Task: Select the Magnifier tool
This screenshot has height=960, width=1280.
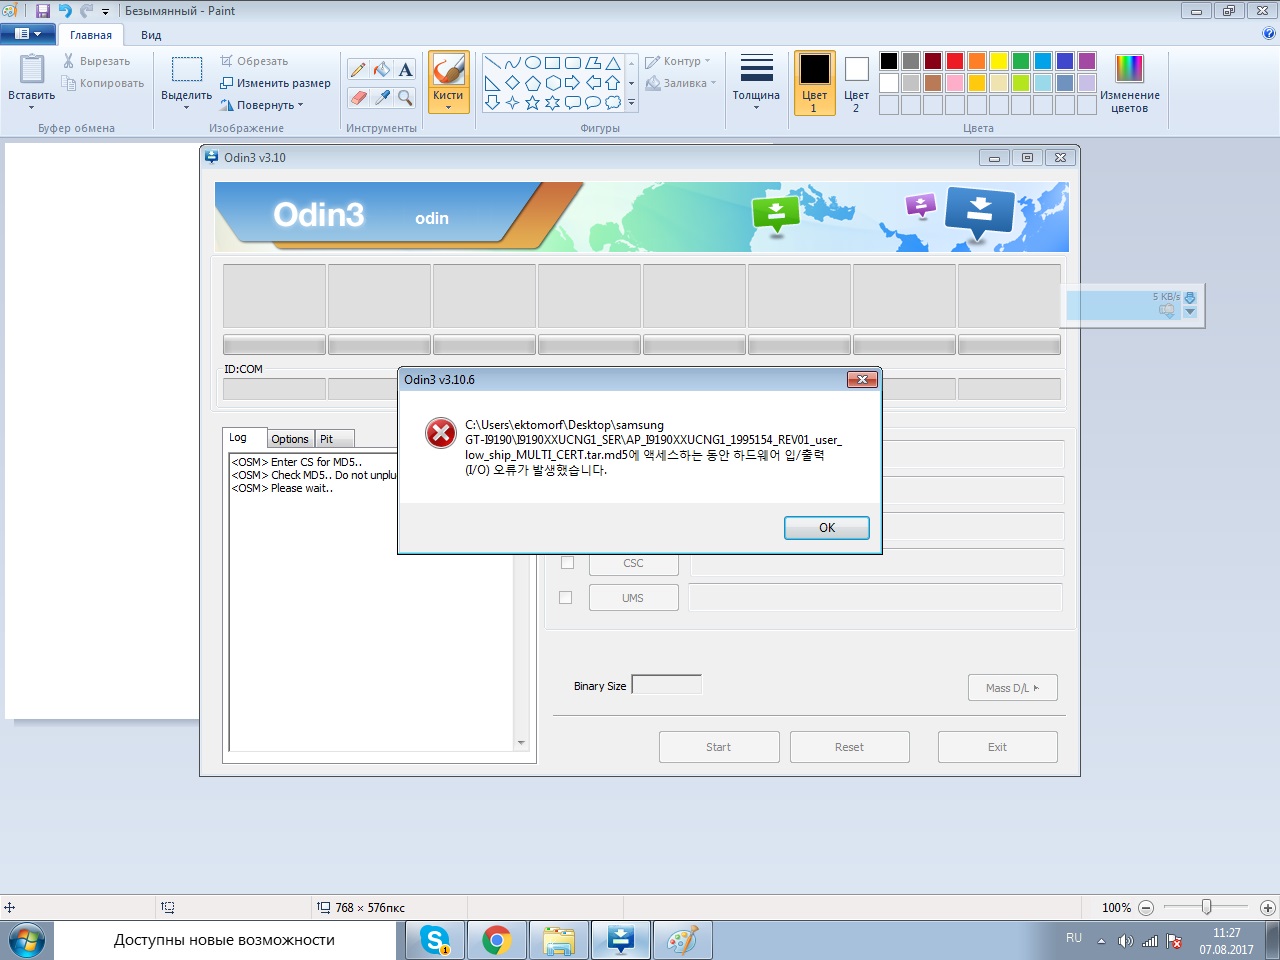Action: [405, 97]
